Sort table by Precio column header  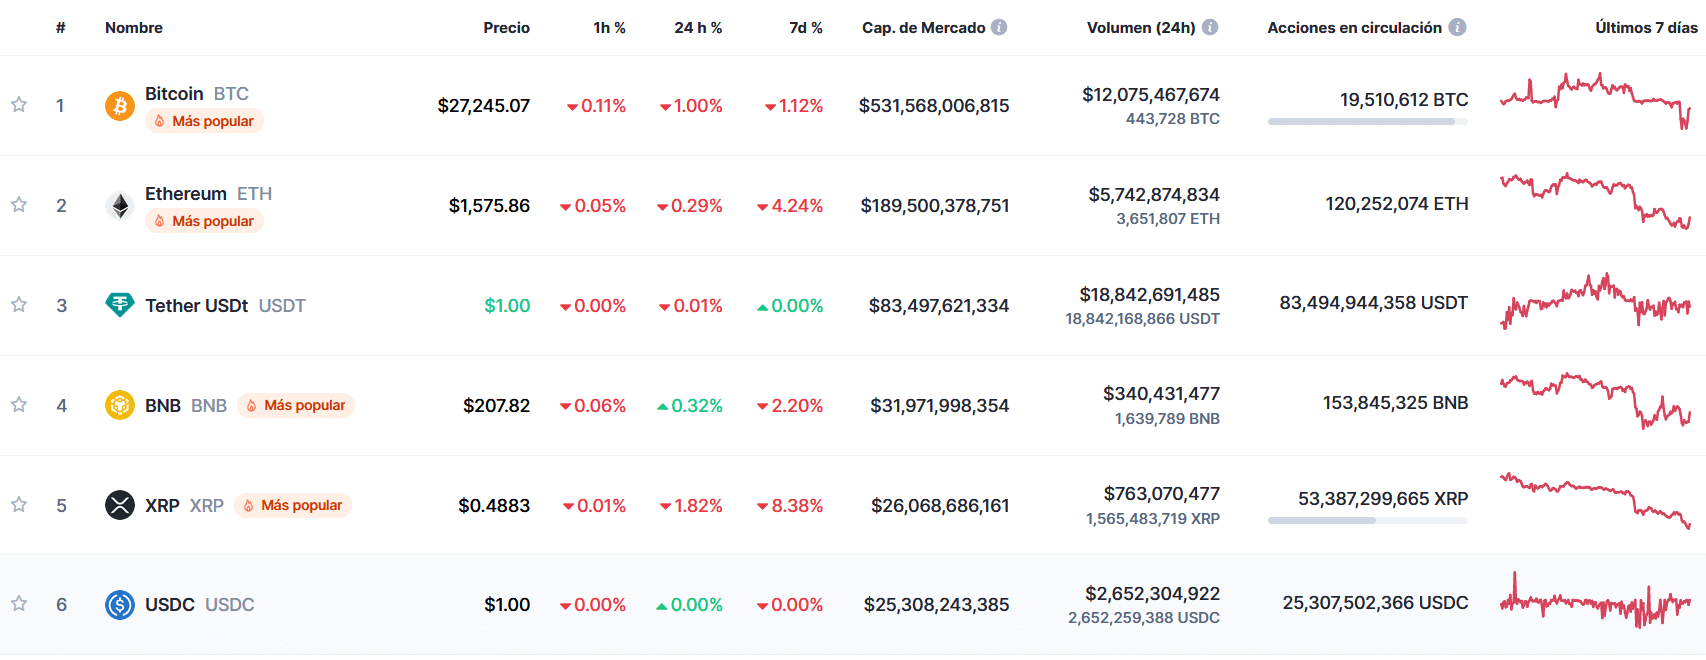coord(506,28)
